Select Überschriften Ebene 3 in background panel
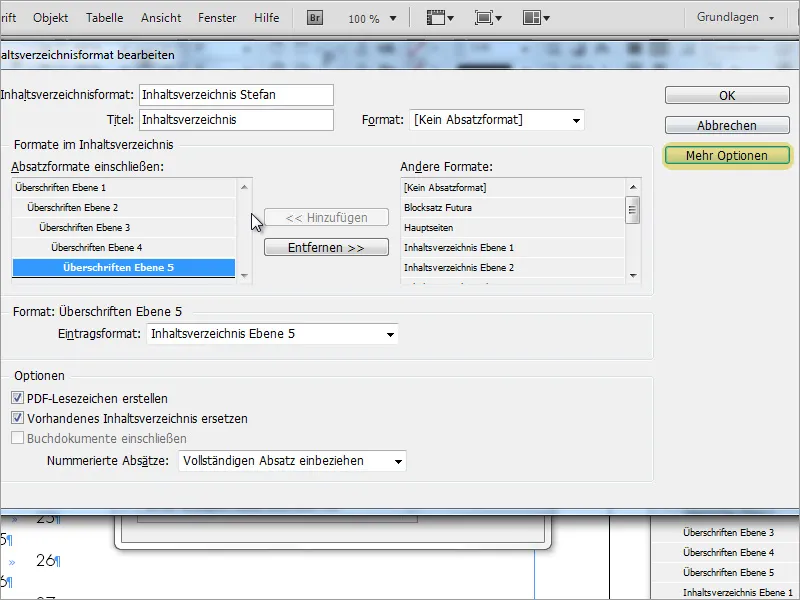Viewport: 800px width, 600px height. click(729, 532)
